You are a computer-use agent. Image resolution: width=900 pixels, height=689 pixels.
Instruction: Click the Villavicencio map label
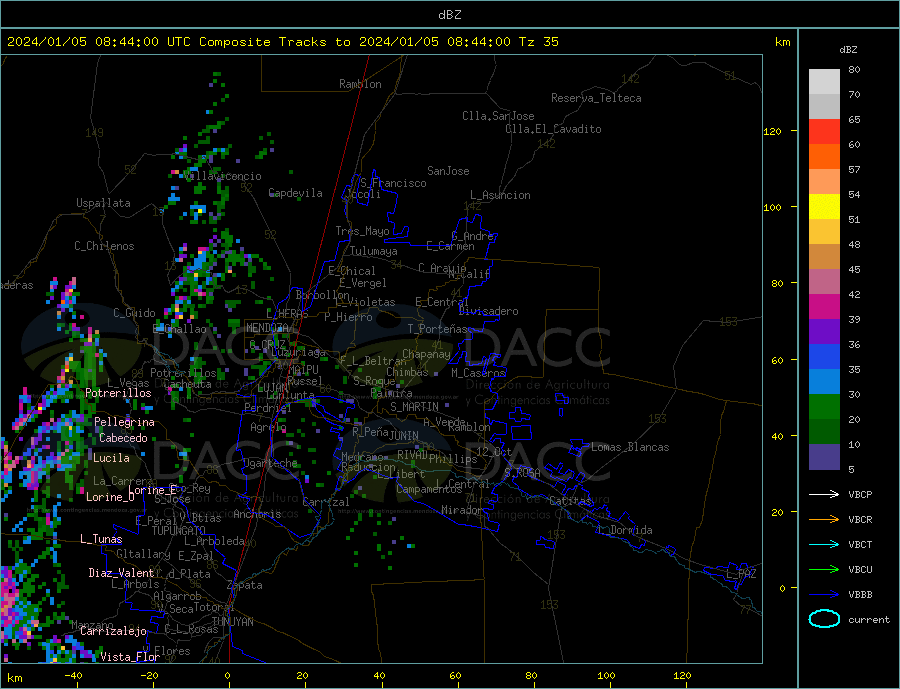tap(222, 176)
